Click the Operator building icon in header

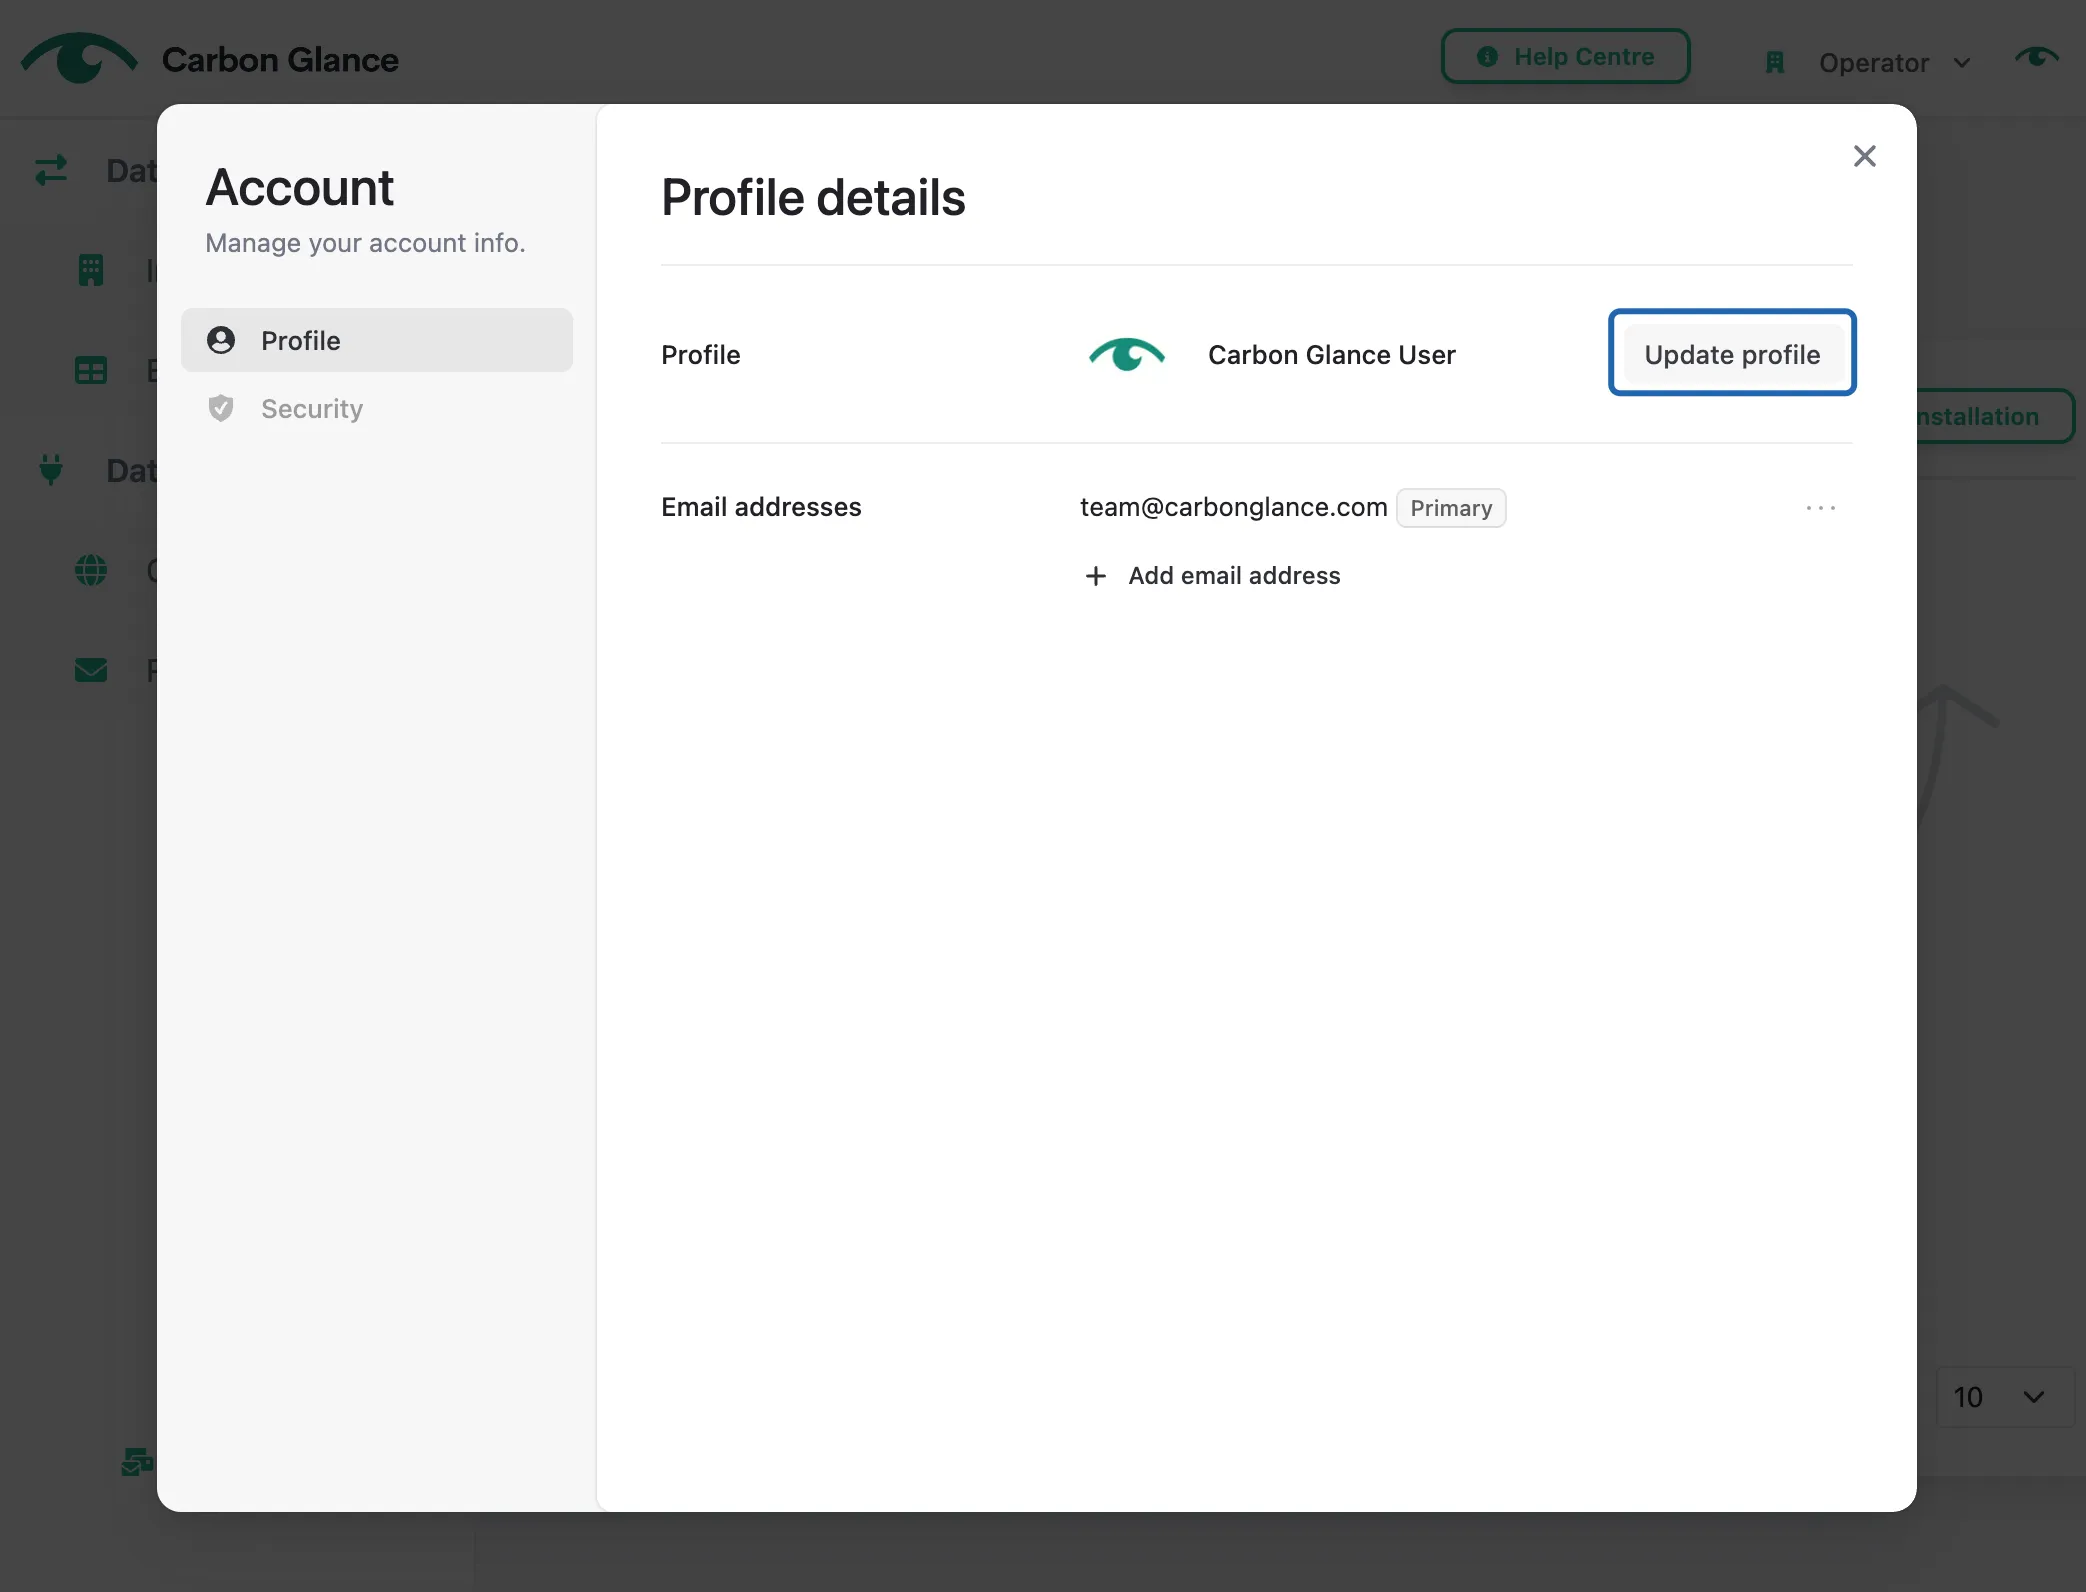click(x=1775, y=63)
